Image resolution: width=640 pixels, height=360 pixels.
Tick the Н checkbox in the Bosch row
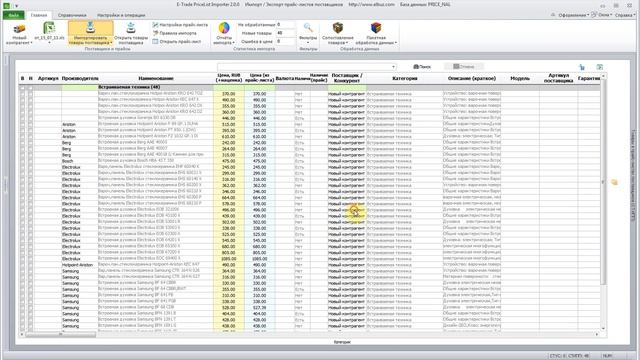31,161
